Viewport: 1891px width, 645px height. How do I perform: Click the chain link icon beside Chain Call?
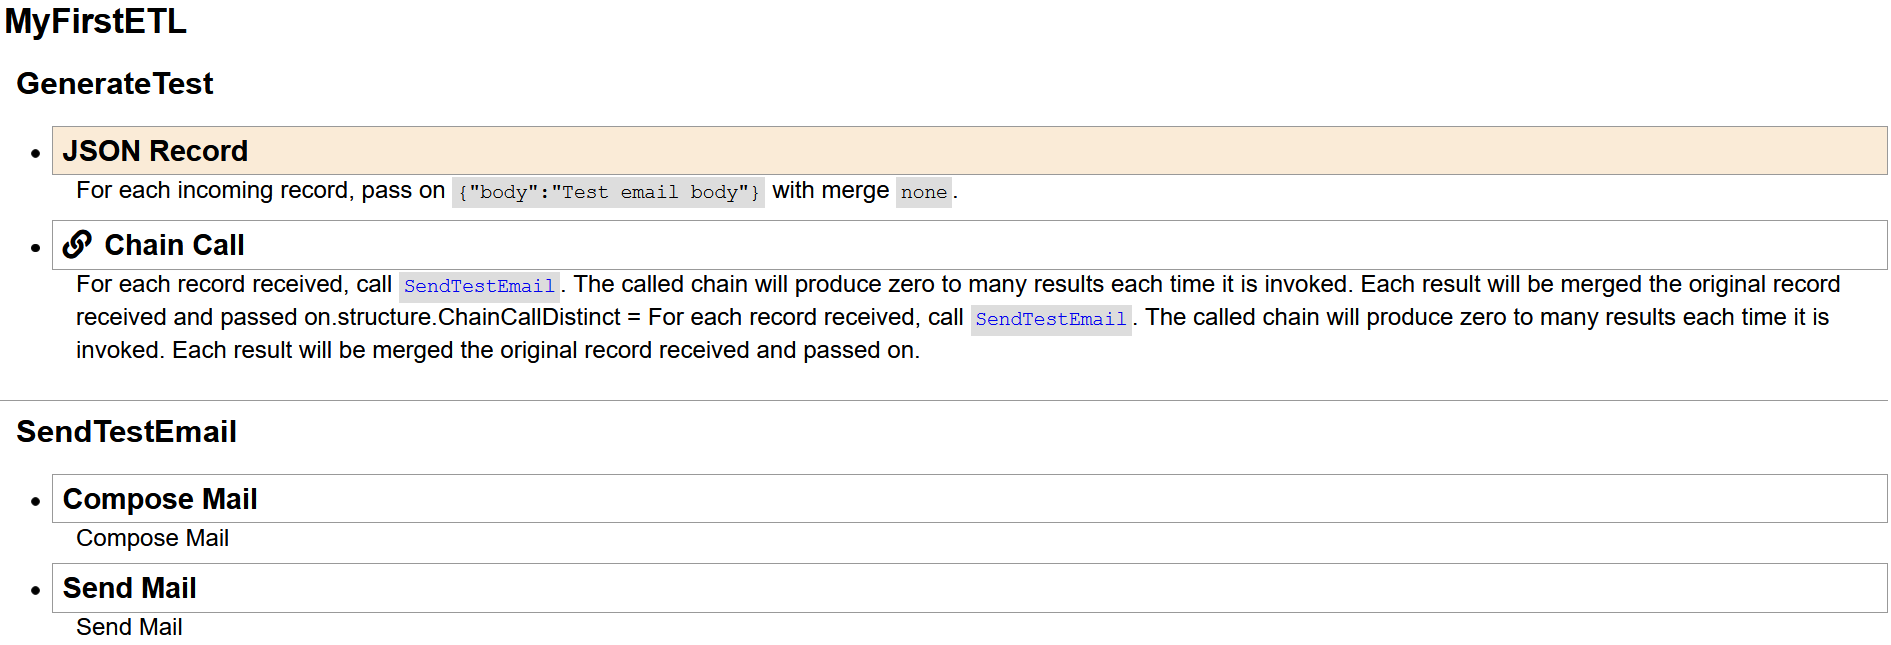(x=77, y=245)
